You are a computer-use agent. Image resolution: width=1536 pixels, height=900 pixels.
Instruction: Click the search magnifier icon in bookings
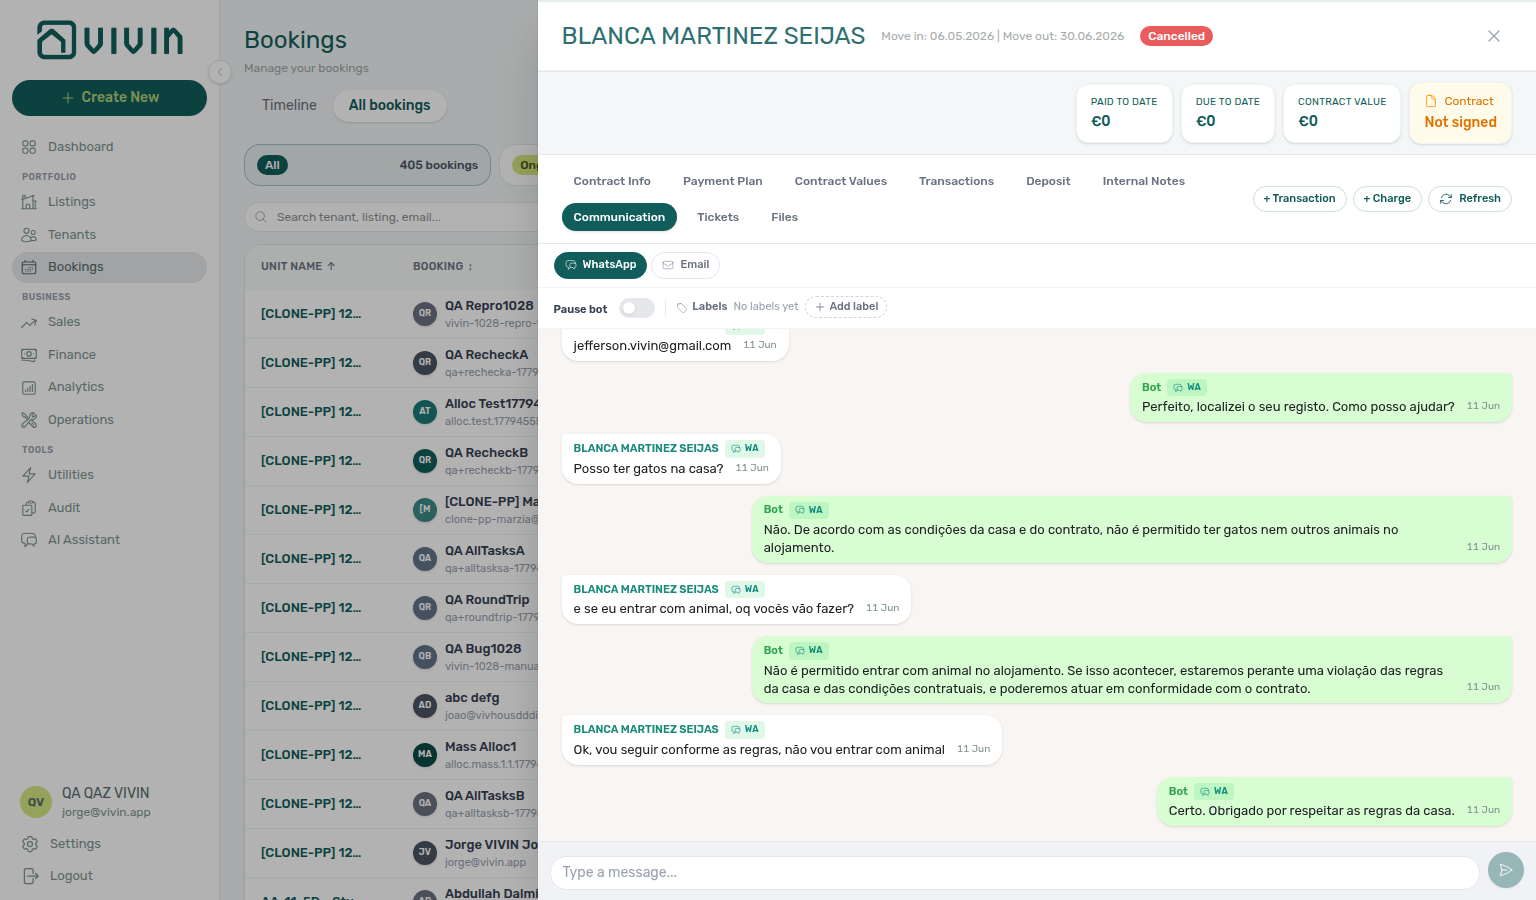[261, 217]
